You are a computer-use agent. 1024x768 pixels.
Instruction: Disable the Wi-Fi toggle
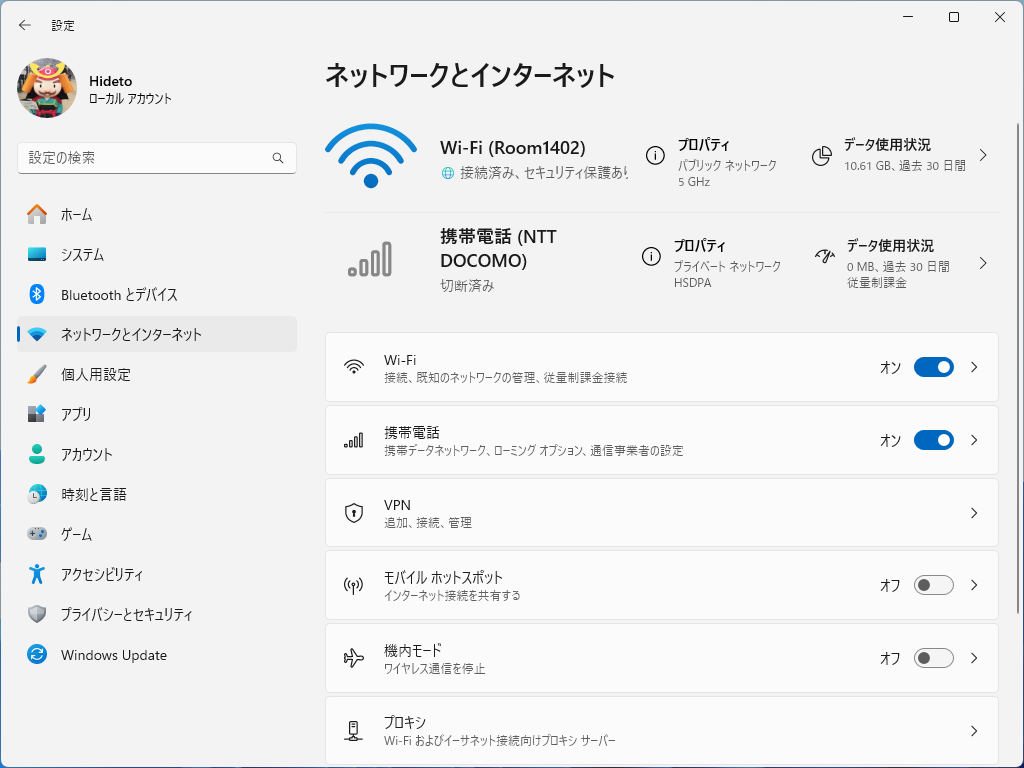[x=933, y=367]
